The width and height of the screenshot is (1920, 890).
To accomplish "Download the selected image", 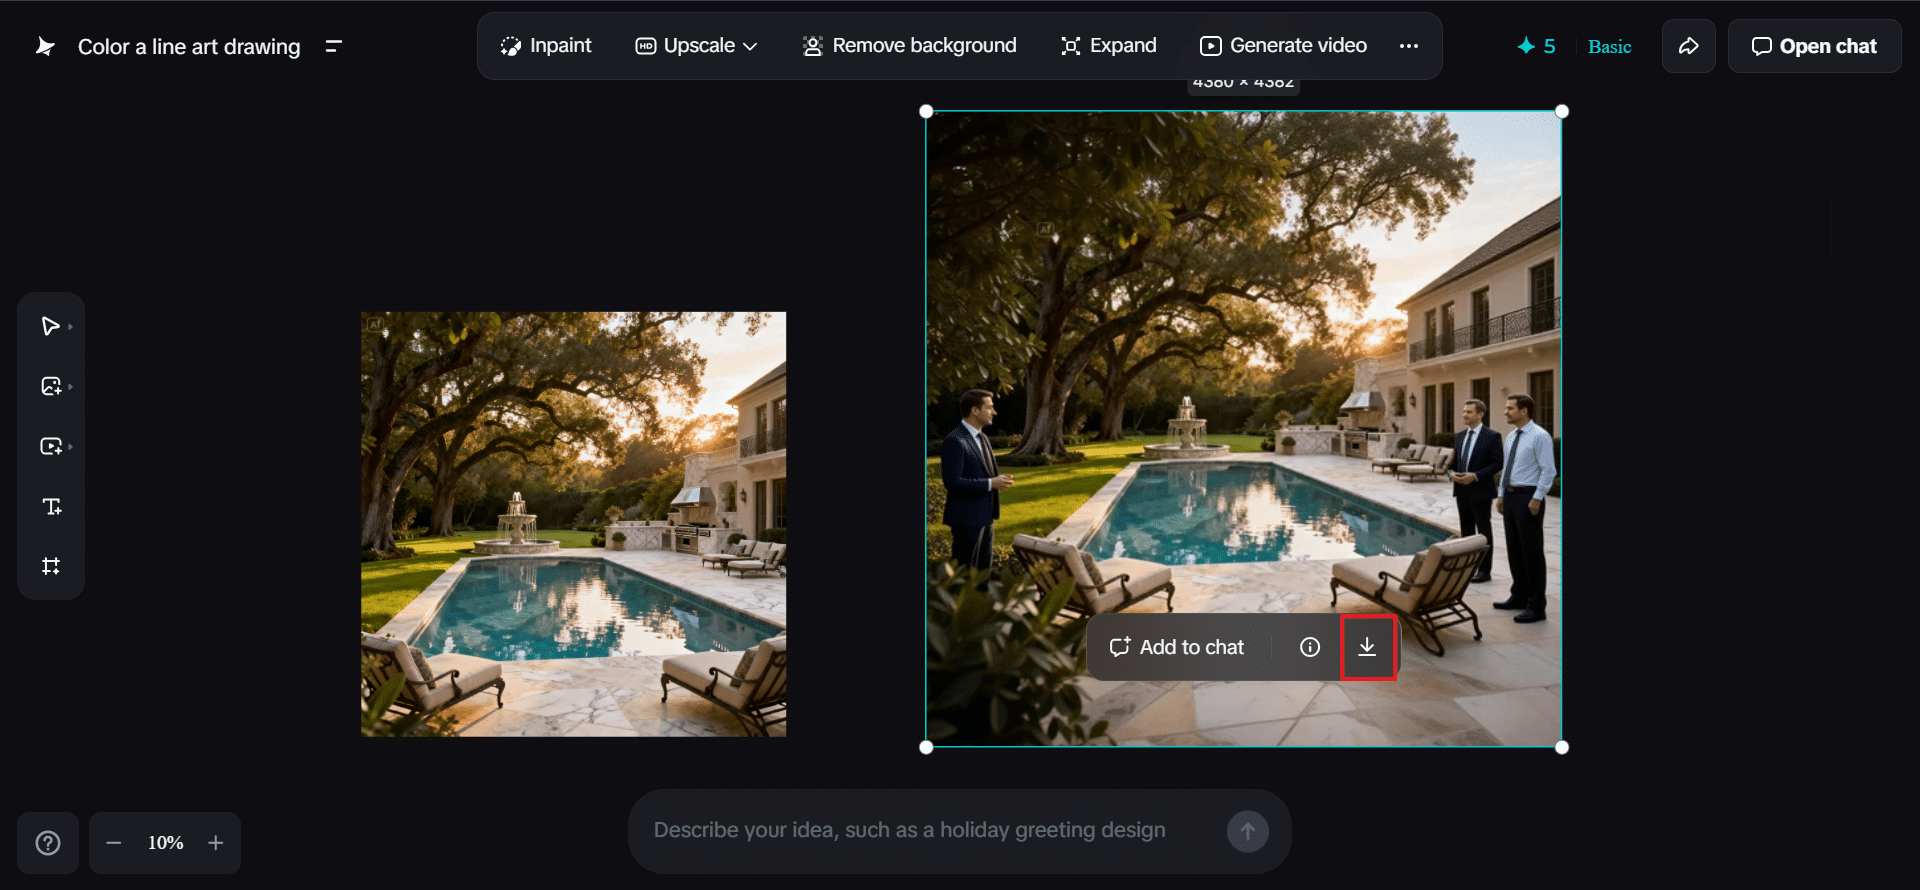I will tap(1367, 647).
